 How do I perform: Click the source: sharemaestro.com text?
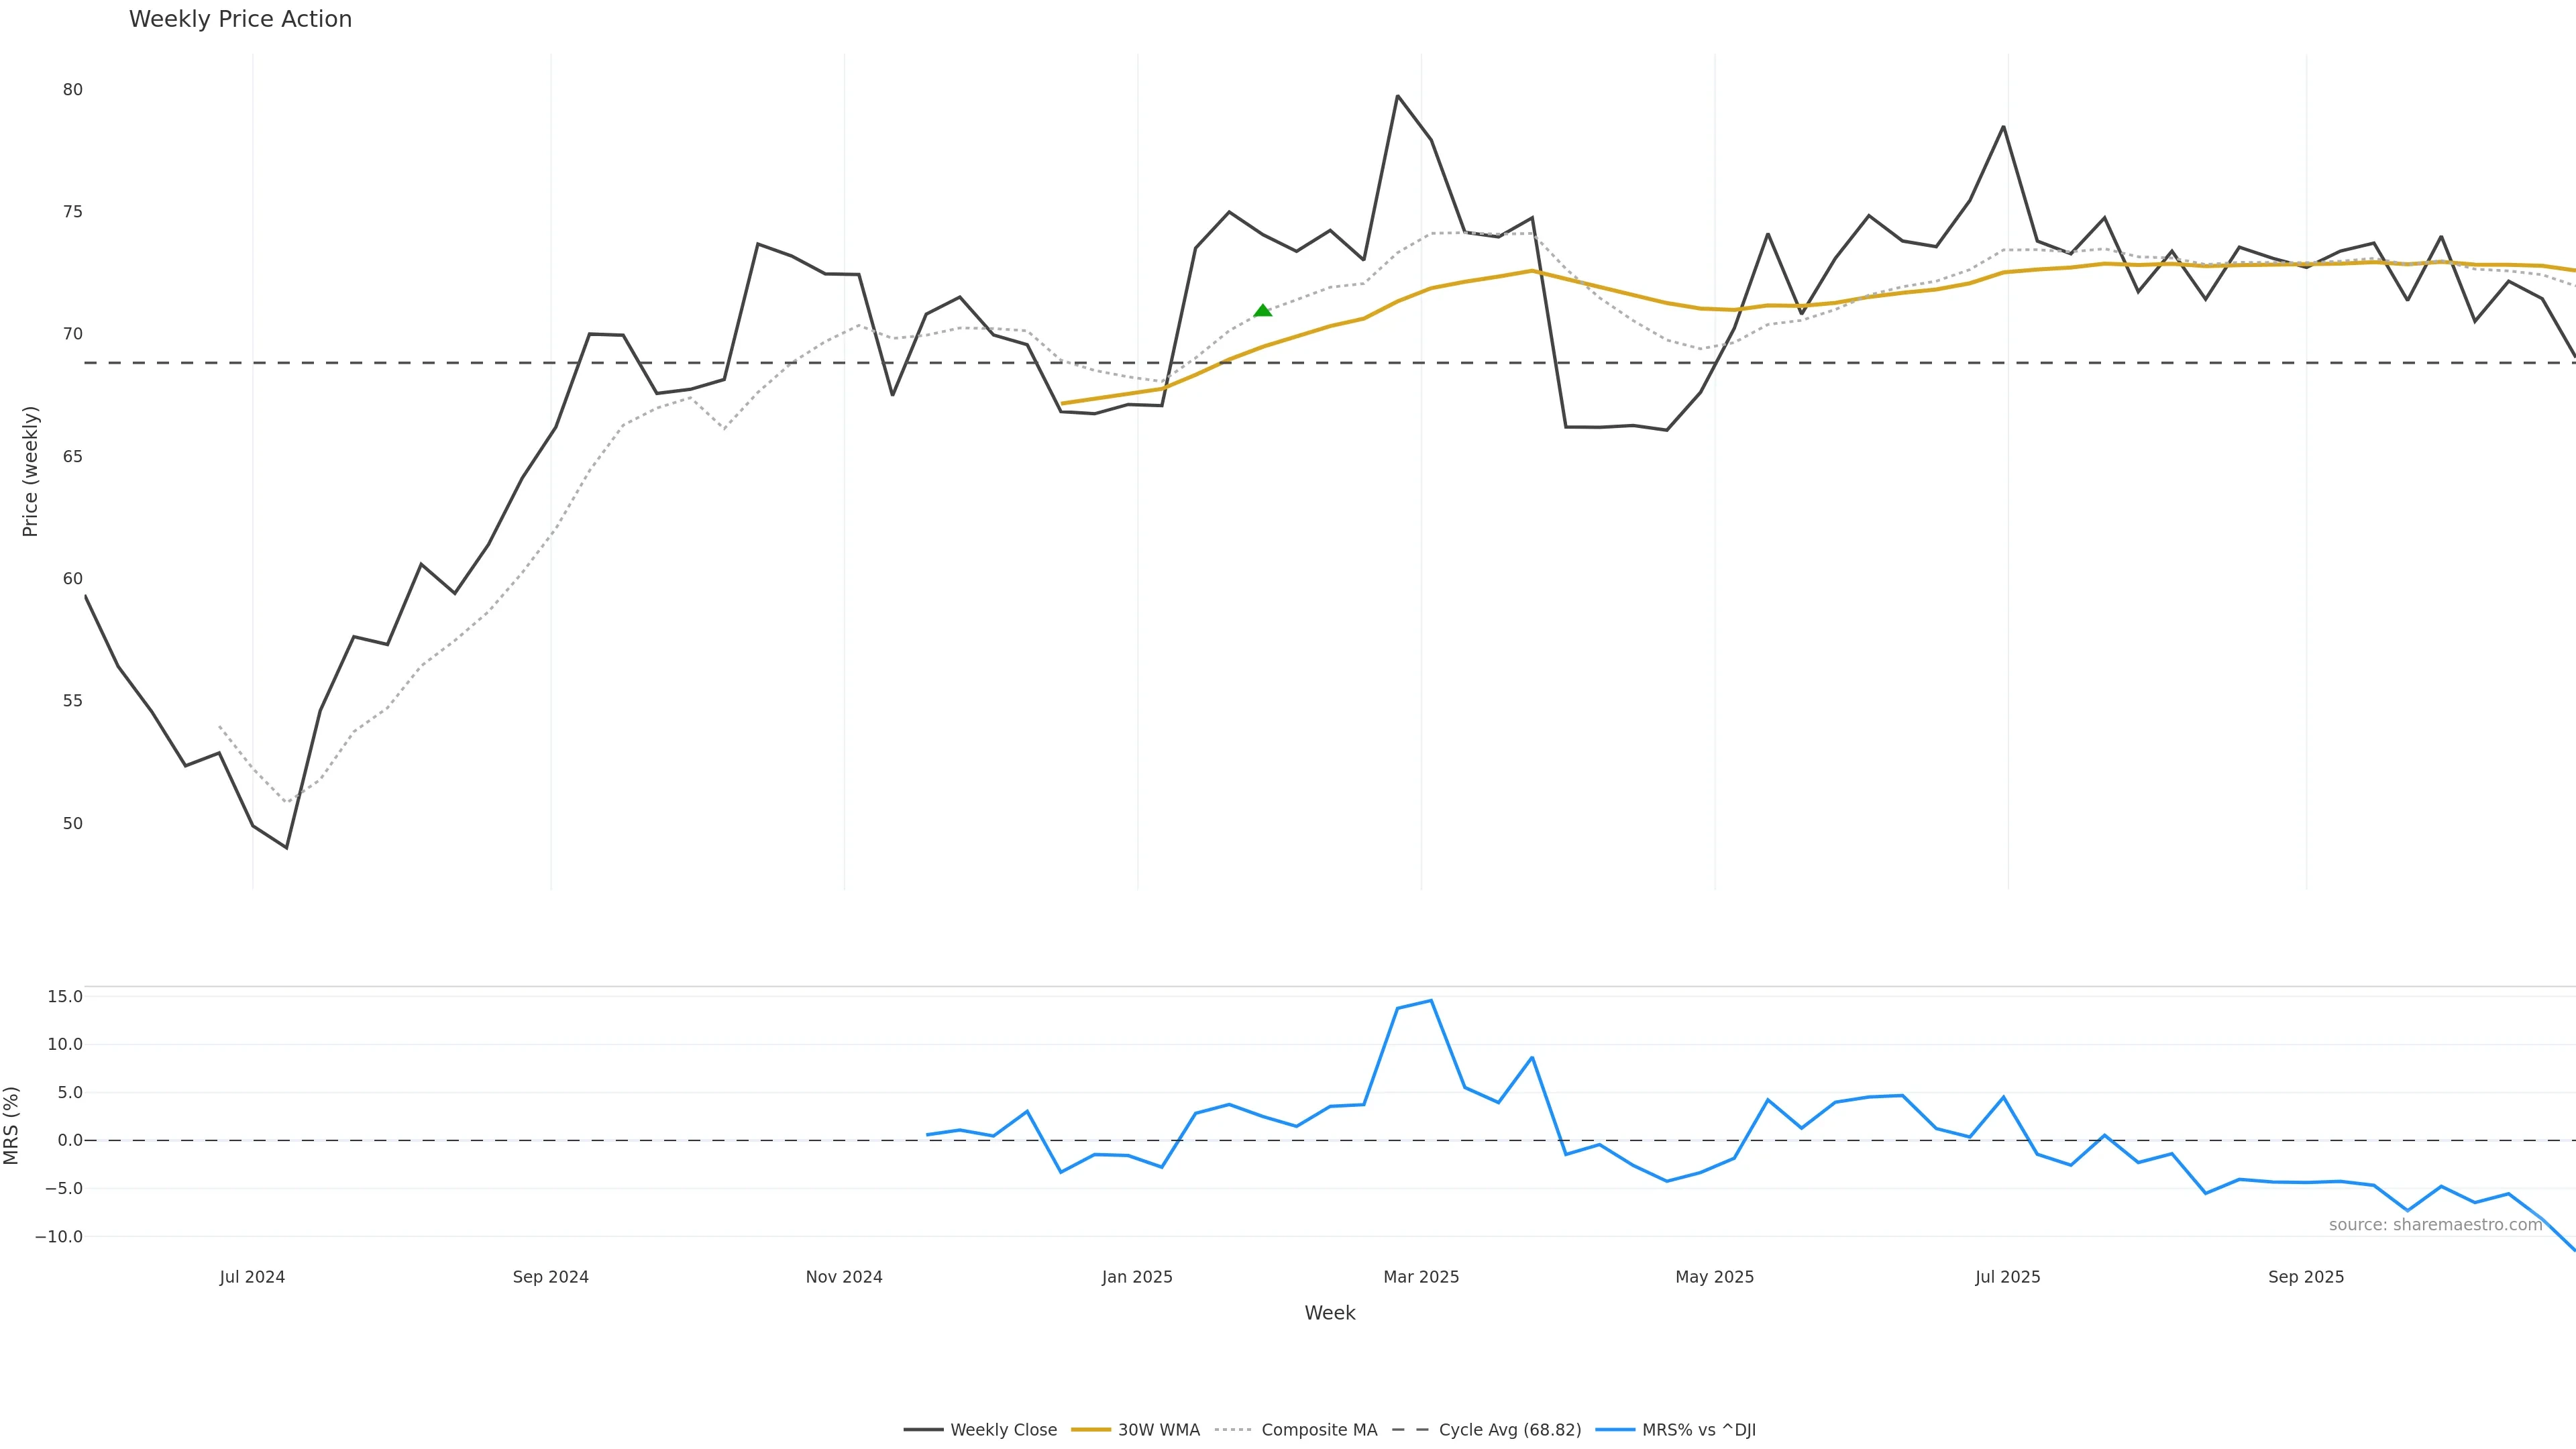(x=2435, y=1225)
